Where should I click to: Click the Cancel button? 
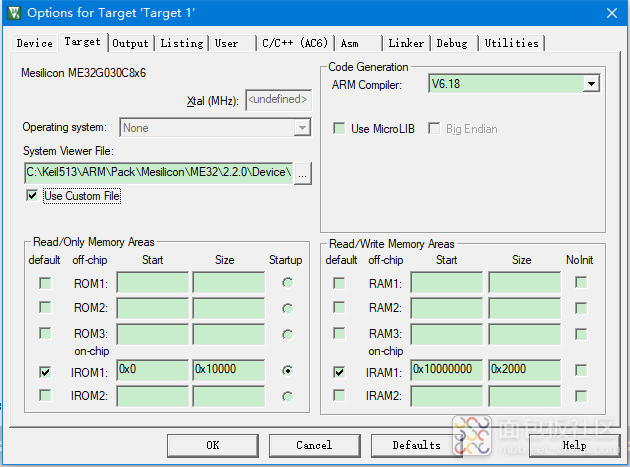tap(314, 445)
